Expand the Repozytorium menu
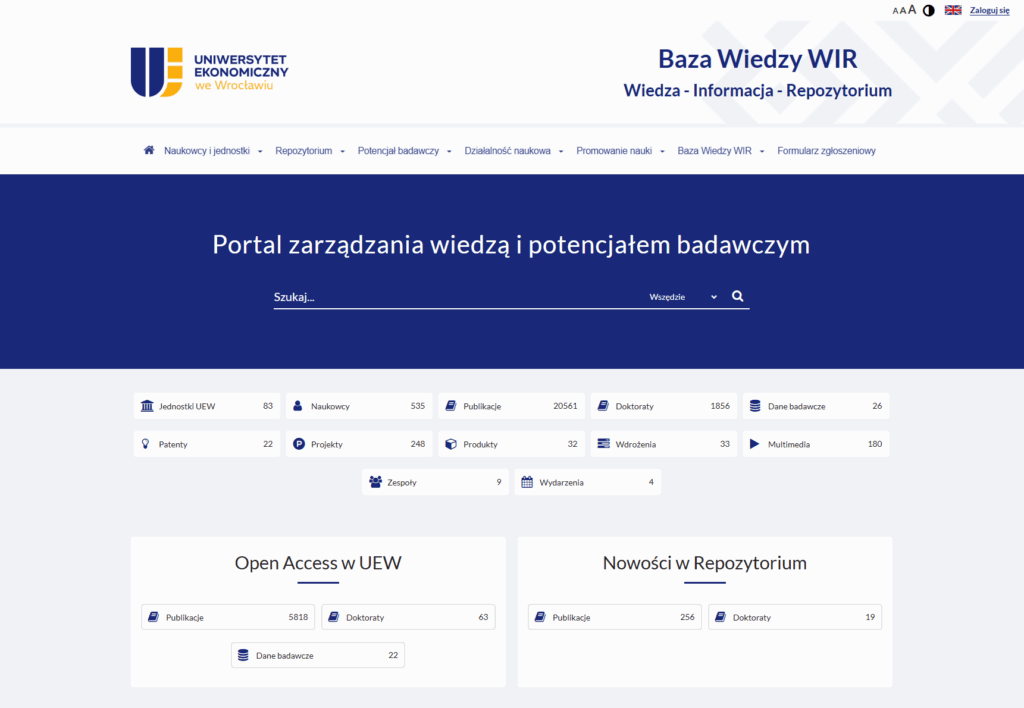This screenshot has height=708, width=1024. click(304, 150)
